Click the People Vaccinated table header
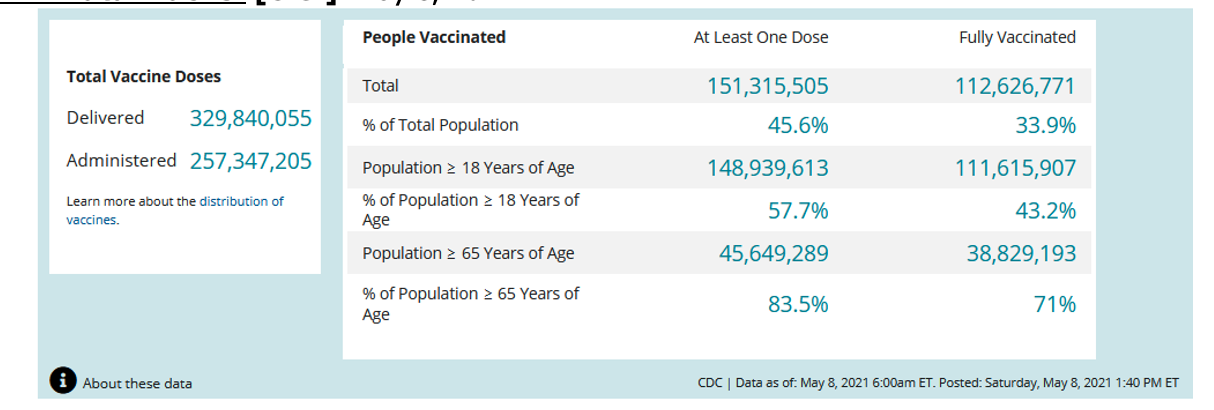The image size is (1214, 410). tap(434, 37)
